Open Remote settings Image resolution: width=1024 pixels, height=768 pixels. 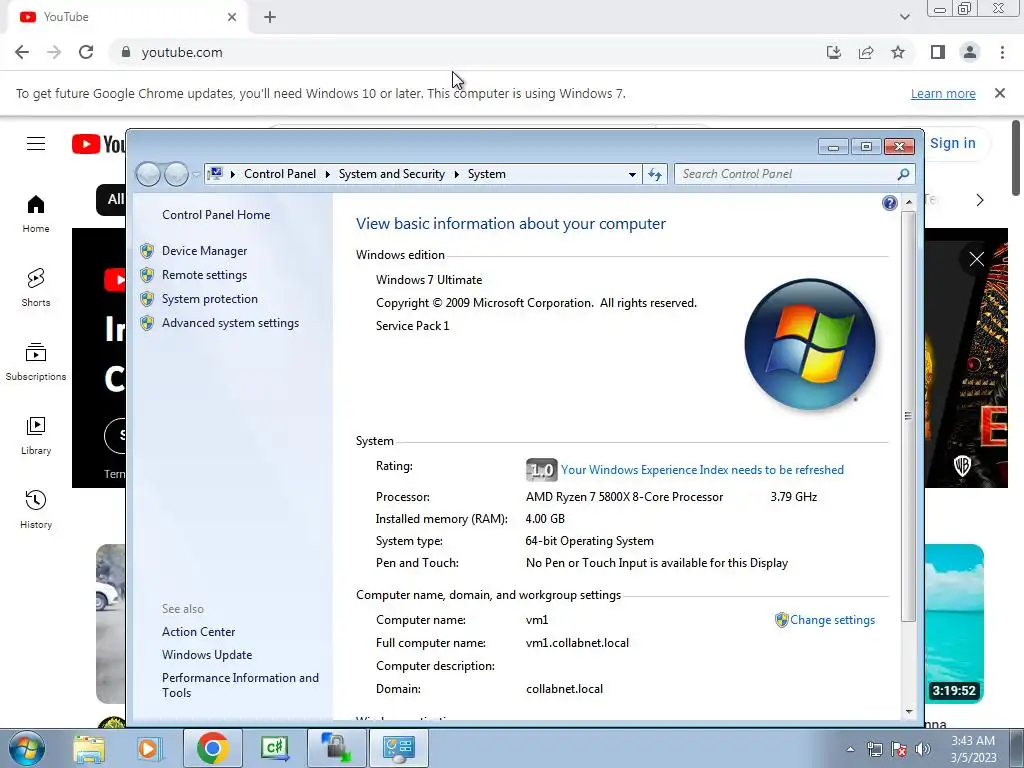tap(204, 275)
